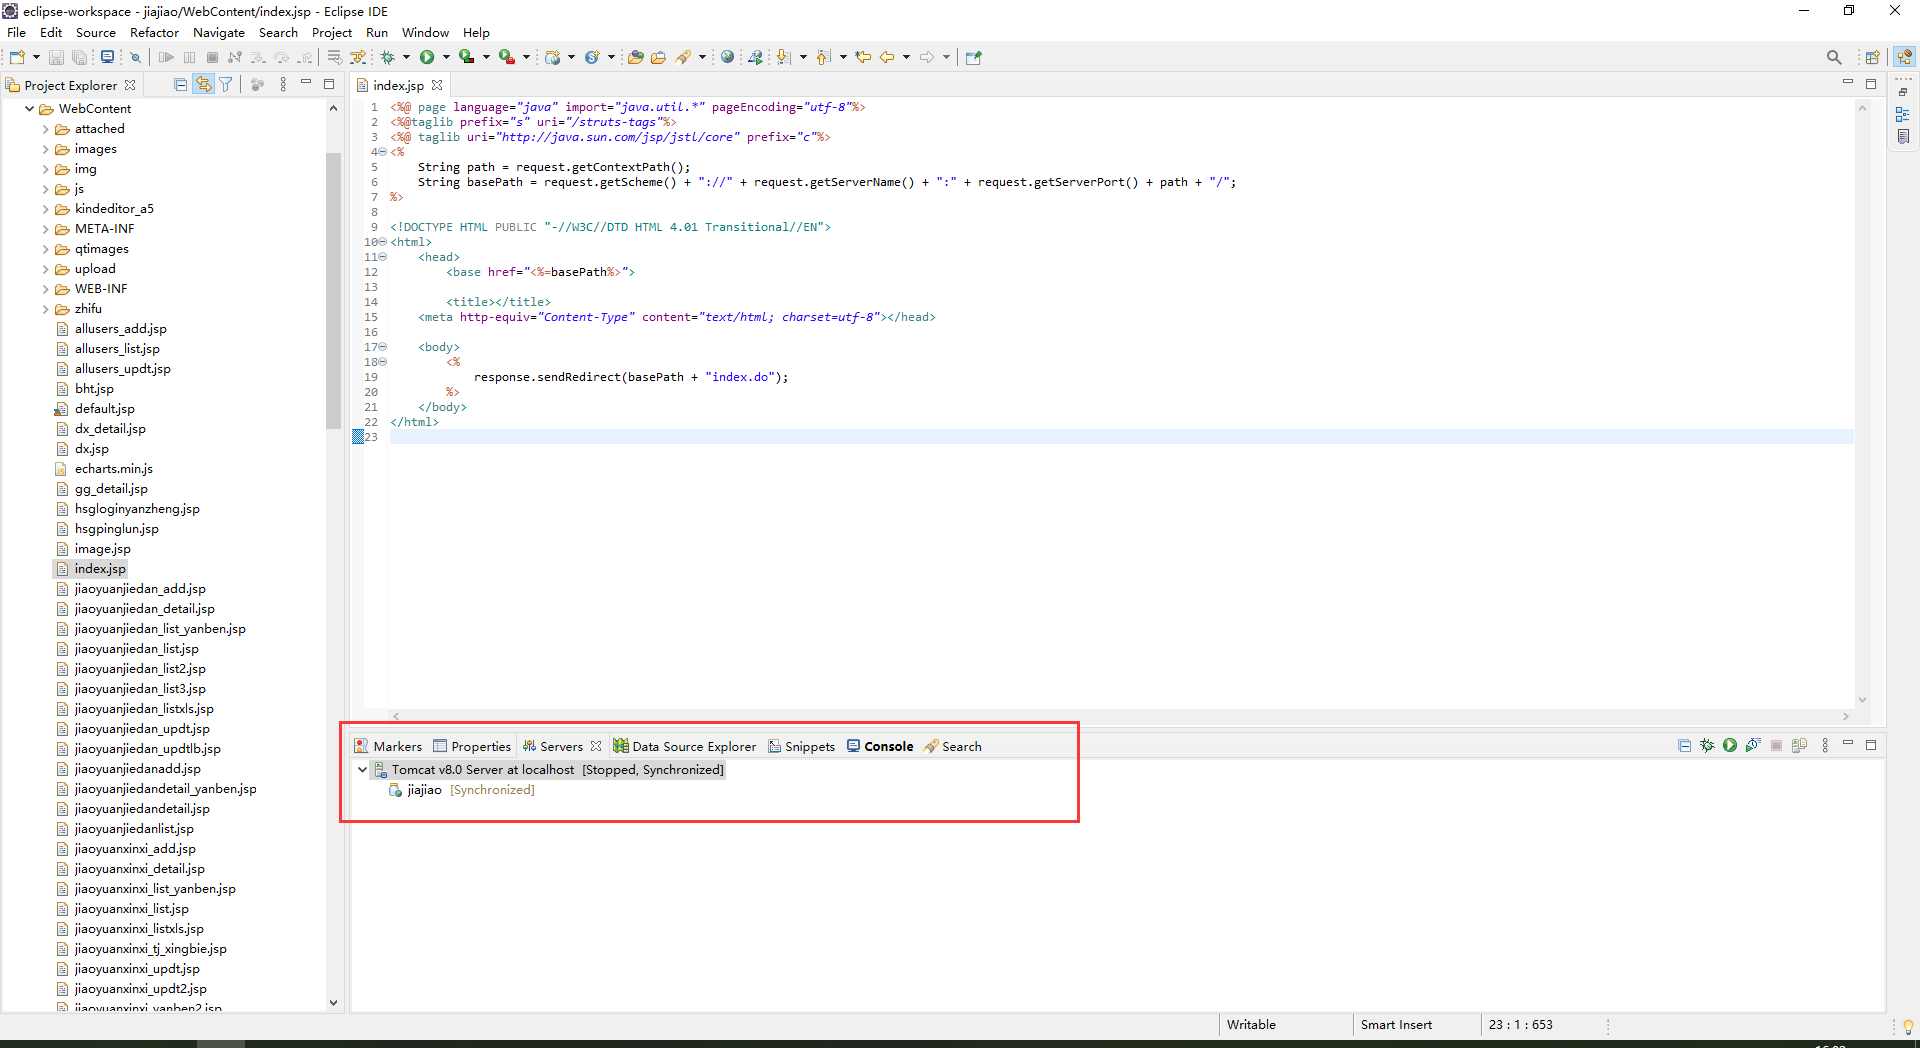
Task: Navigate Back with the yellow left arrow
Action: click(887, 57)
